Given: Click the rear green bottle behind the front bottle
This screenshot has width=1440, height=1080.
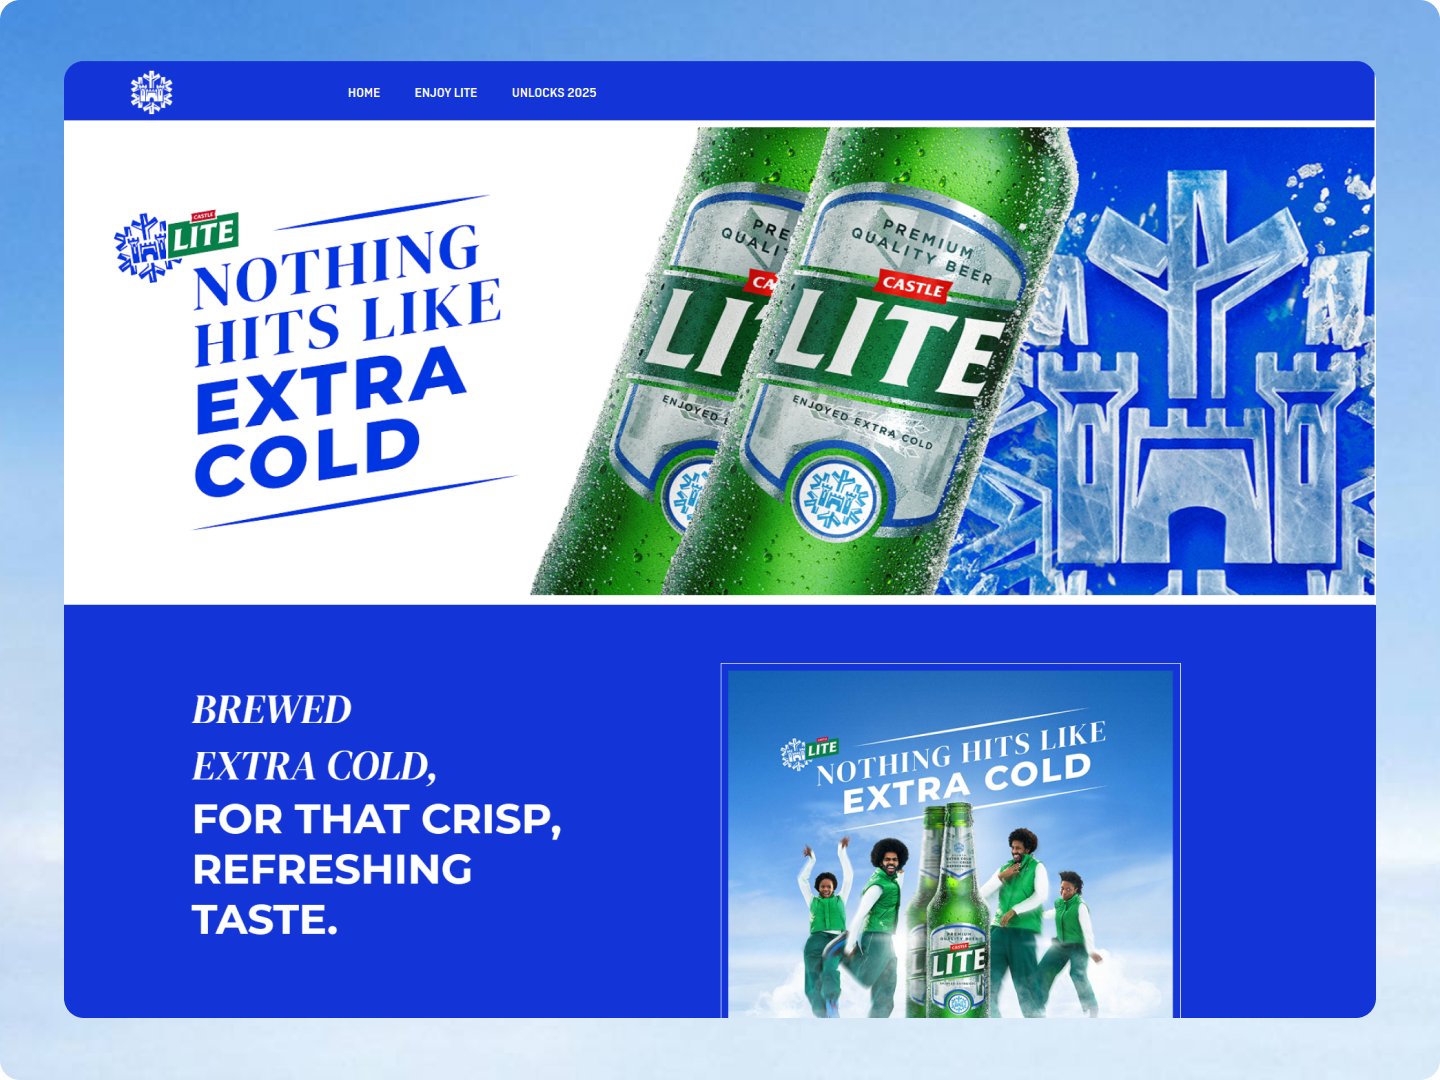Looking at the screenshot, I should click(650, 400).
